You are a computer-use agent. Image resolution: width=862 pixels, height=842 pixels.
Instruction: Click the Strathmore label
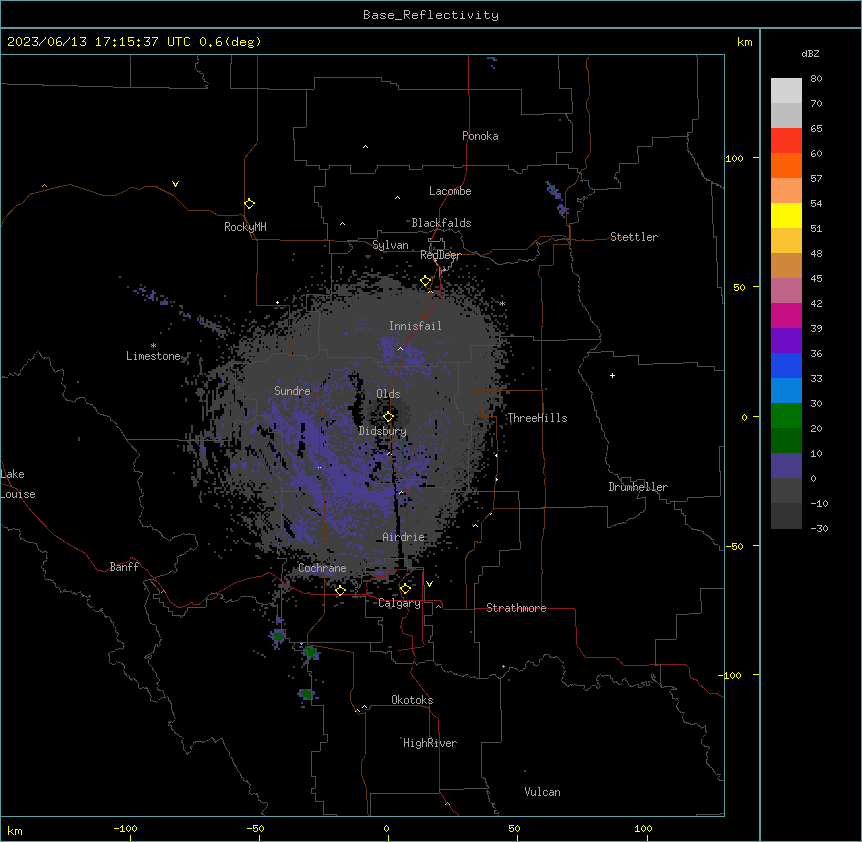(x=516, y=608)
